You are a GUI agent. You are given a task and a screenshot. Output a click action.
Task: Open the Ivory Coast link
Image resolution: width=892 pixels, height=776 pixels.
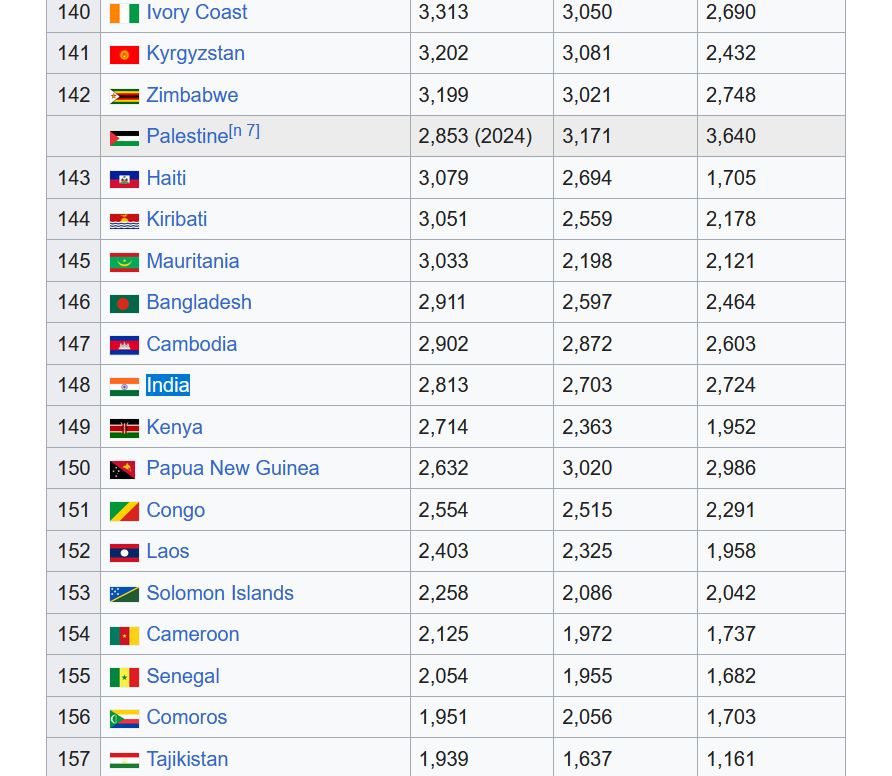coord(197,12)
